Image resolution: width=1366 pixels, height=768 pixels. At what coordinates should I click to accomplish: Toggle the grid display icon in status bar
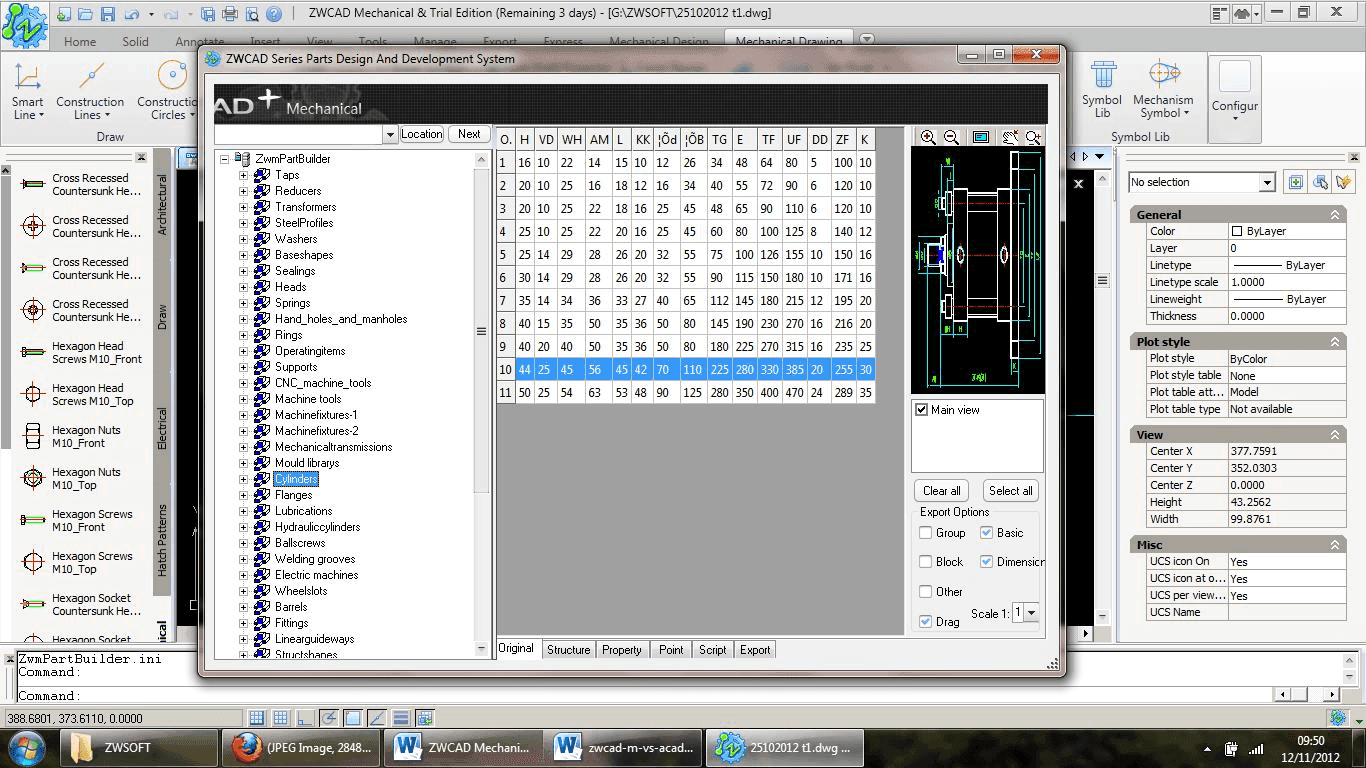(281, 718)
